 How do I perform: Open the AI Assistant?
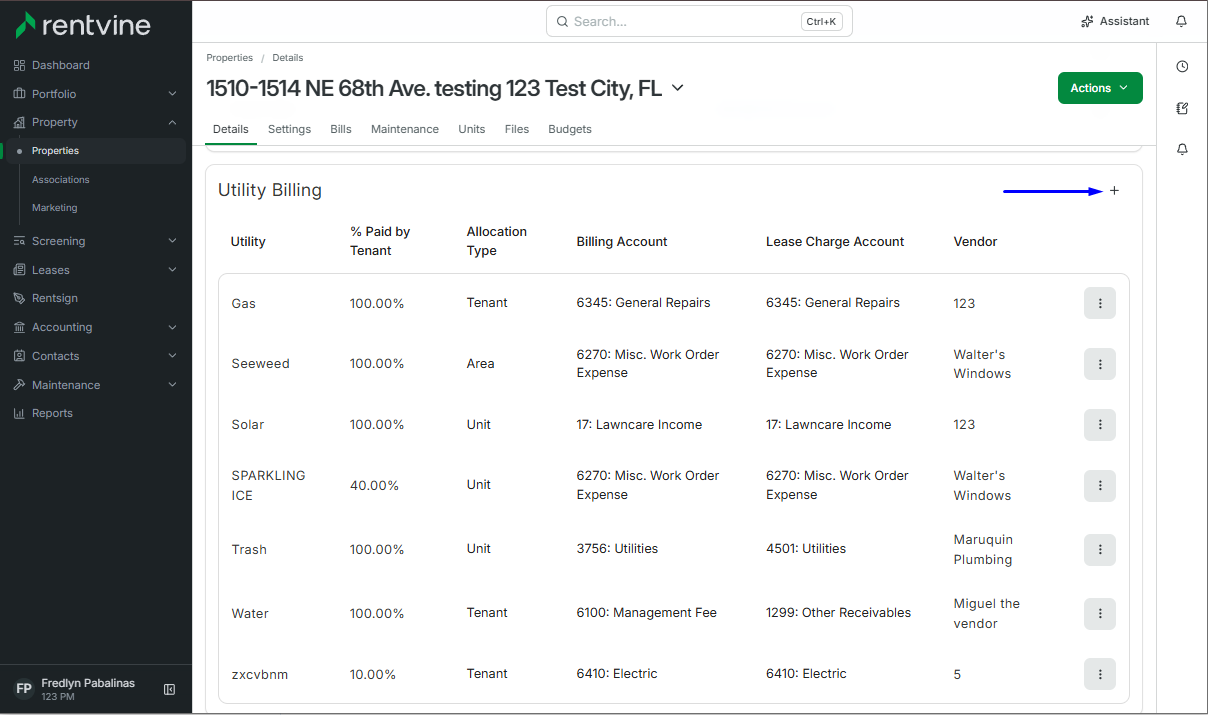coord(1115,21)
